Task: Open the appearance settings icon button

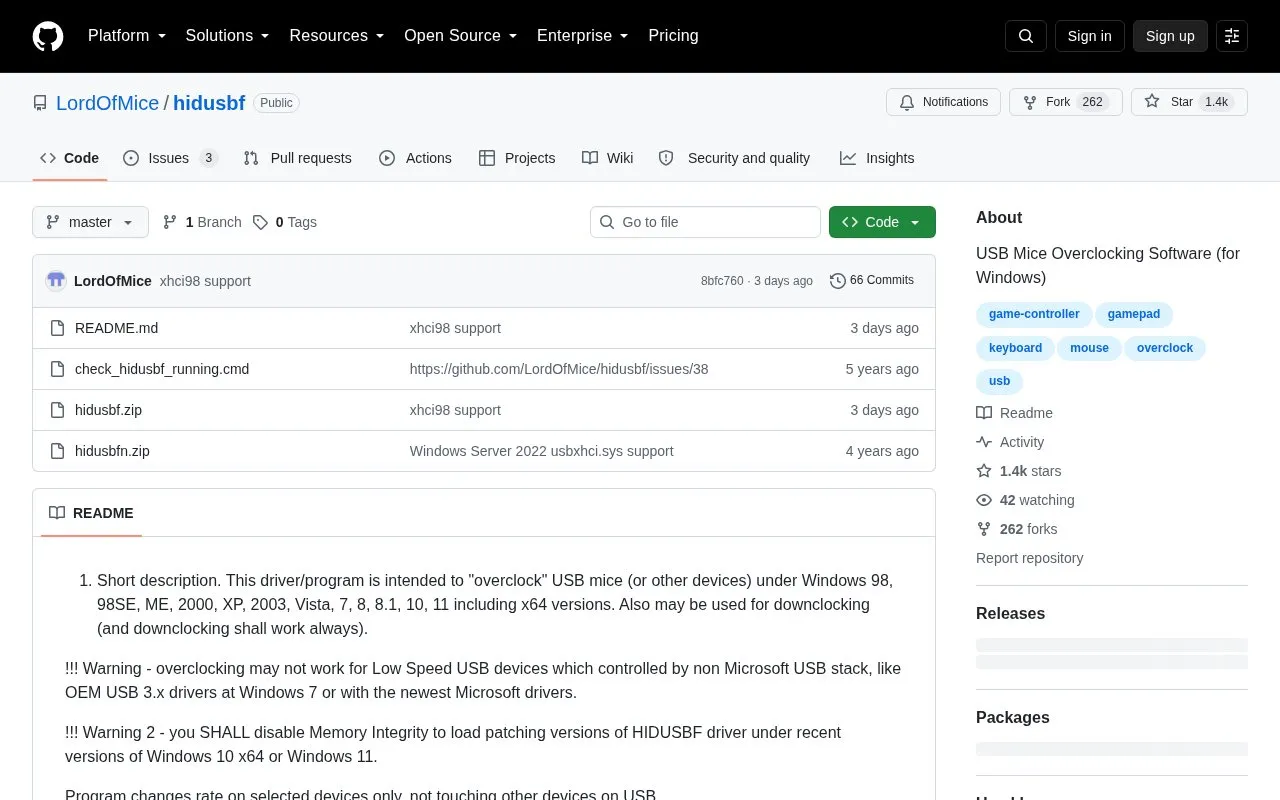Action: tap(1232, 36)
